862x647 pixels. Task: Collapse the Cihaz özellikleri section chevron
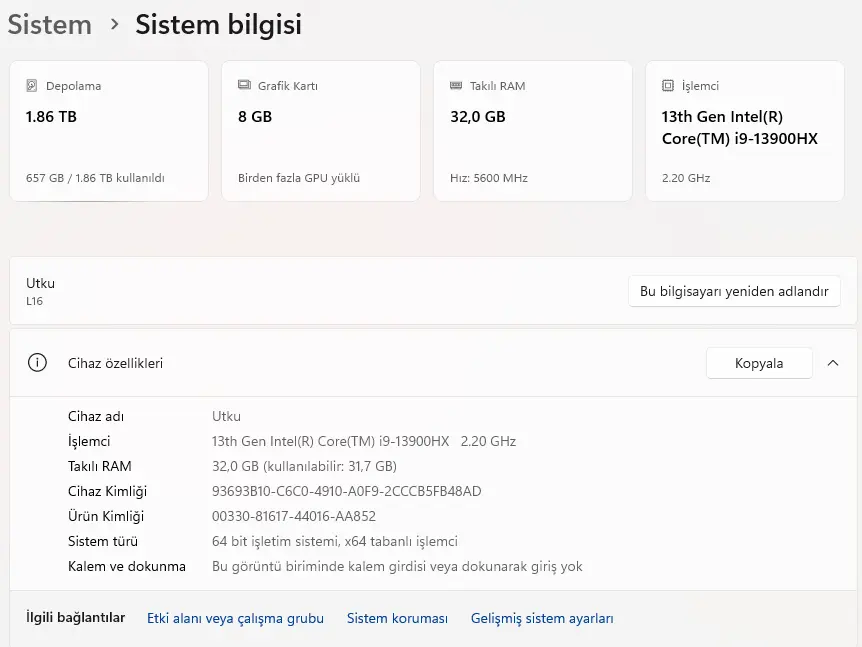tap(833, 363)
